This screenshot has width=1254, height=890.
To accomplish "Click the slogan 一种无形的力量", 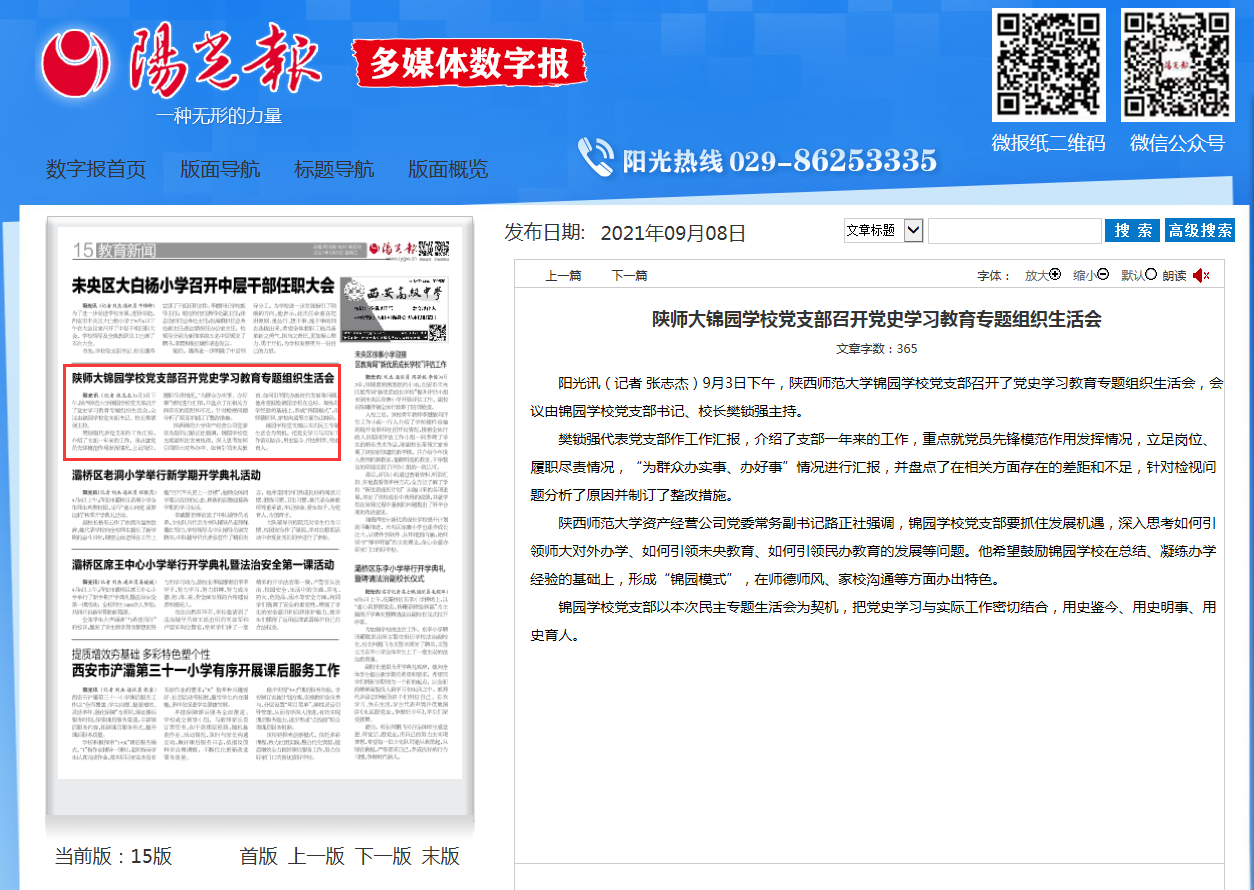I will pyautogui.click(x=219, y=116).
